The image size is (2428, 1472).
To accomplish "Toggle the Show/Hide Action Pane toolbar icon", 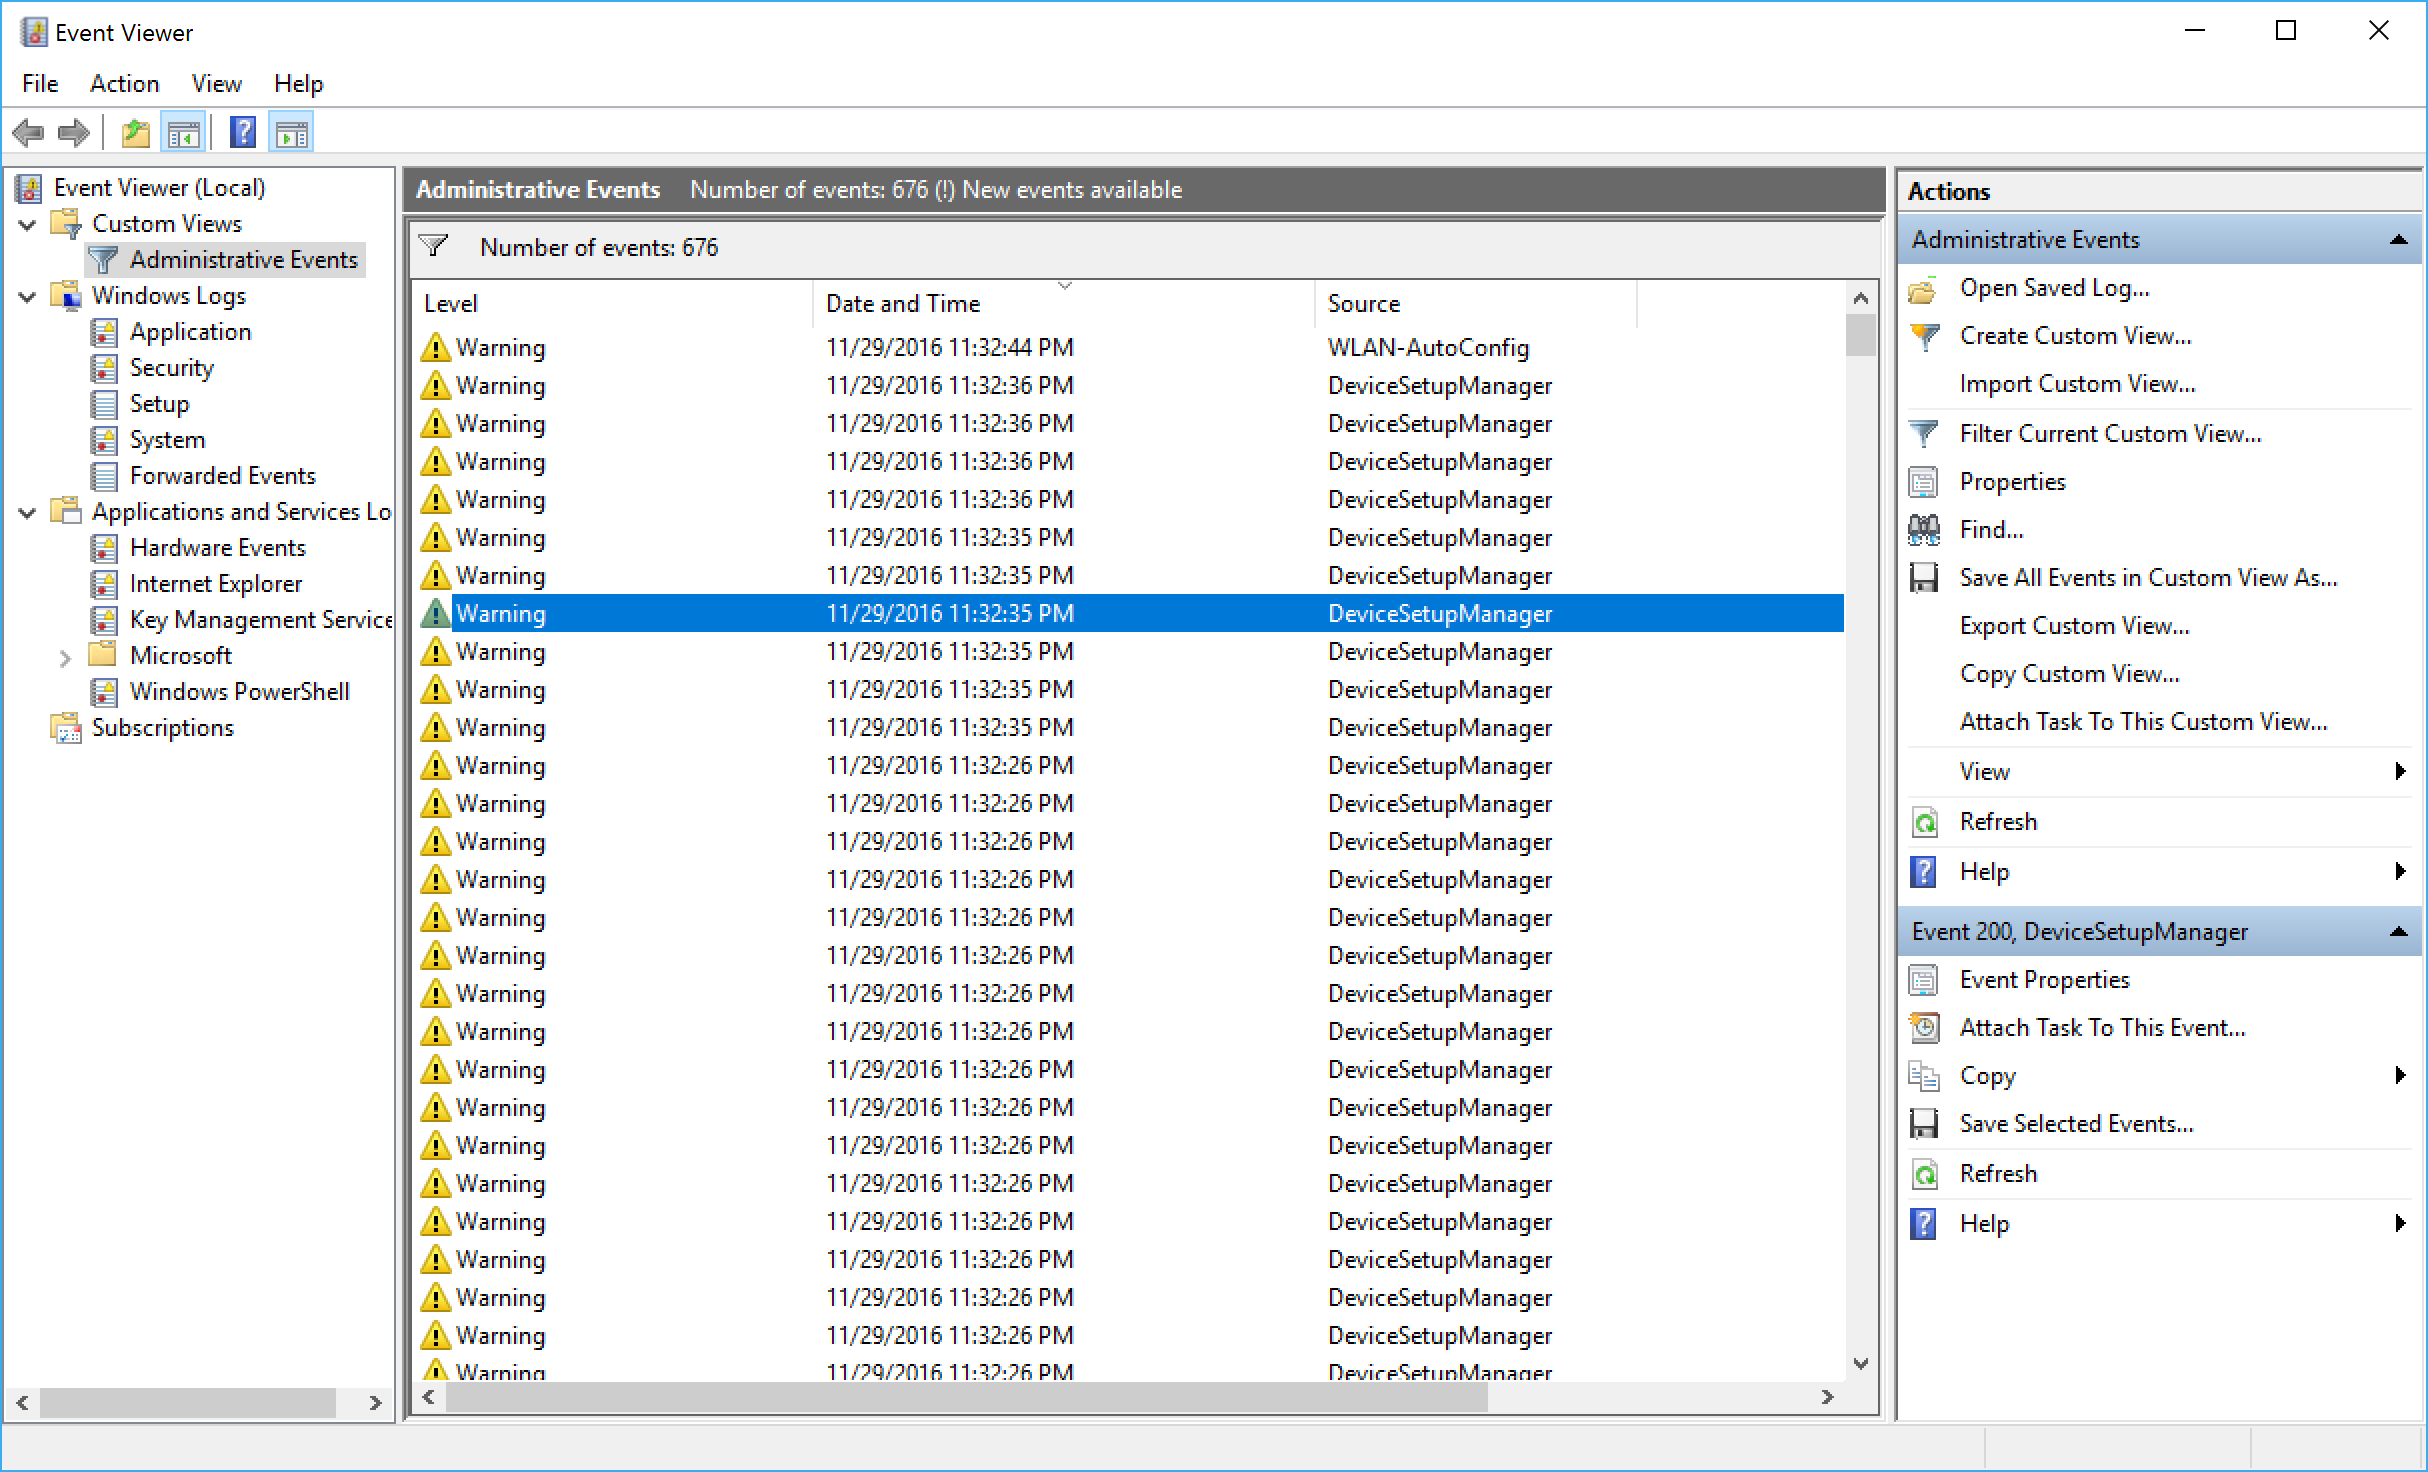I will coord(291,132).
